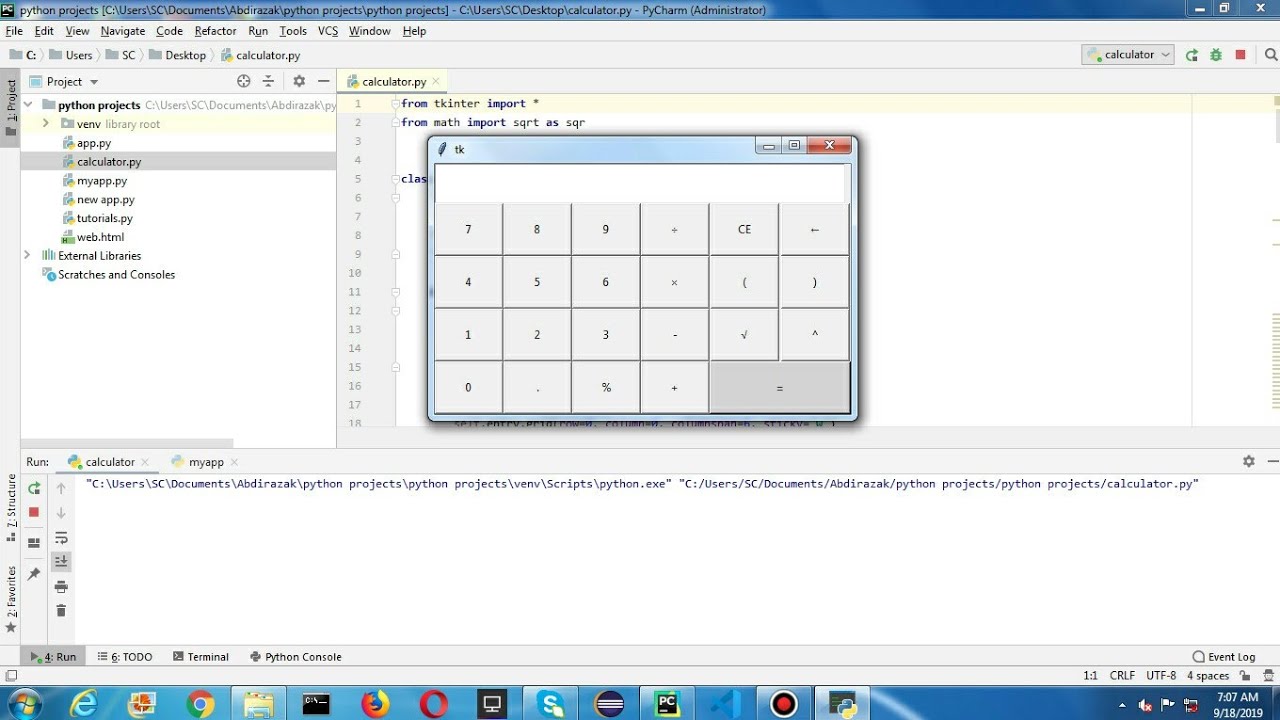Clear all console output with trash icon
The height and width of the screenshot is (720, 1280).
tap(61, 611)
